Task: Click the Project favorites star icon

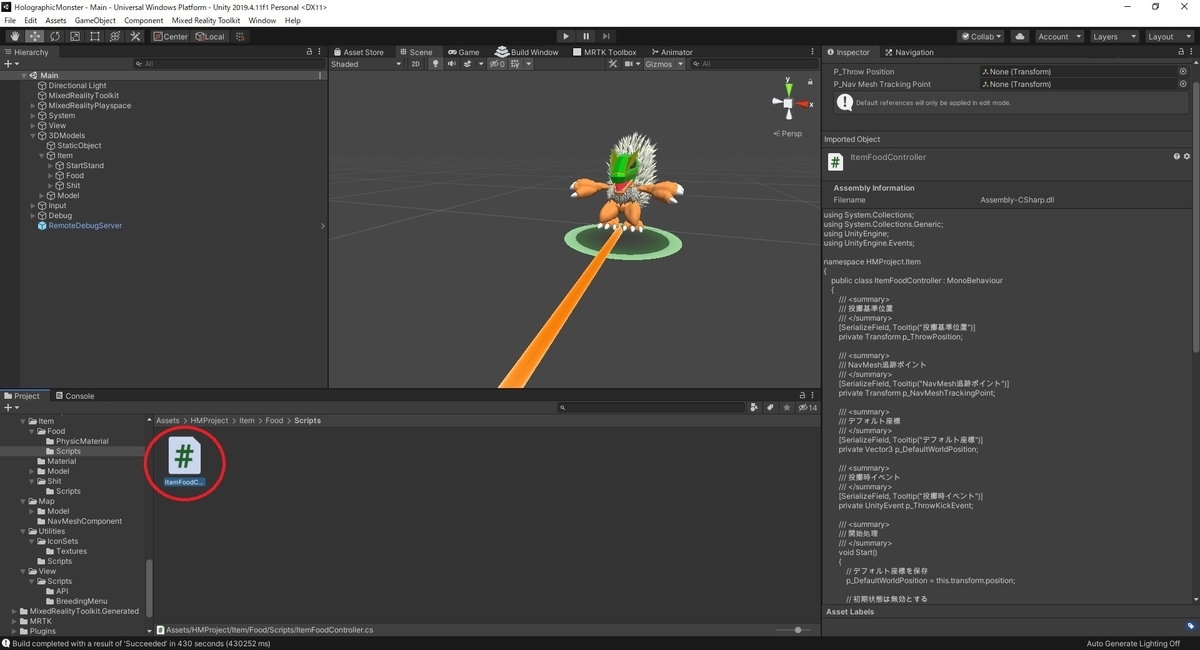Action: coord(788,408)
